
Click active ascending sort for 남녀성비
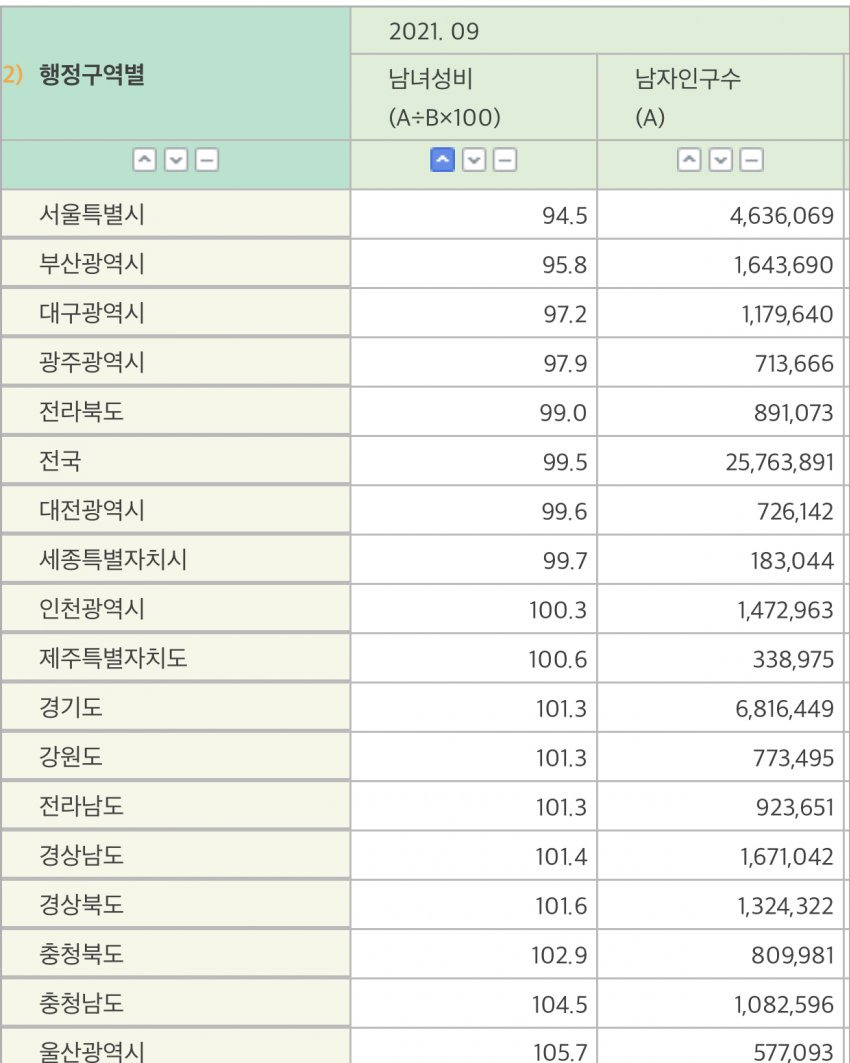pyautogui.click(x=443, y=161)
